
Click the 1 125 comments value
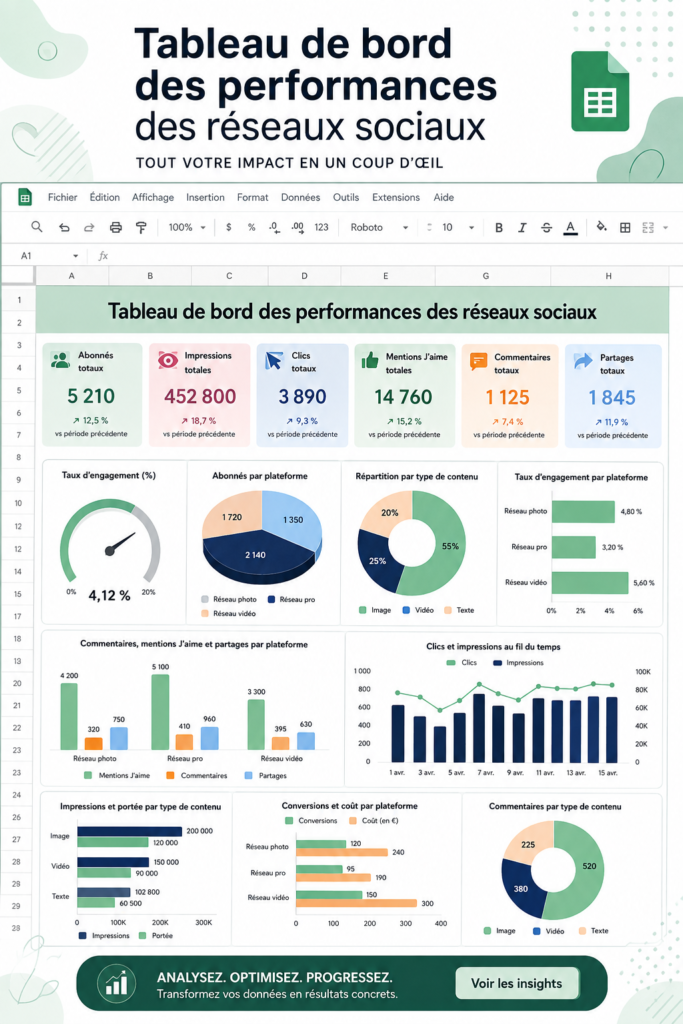point(507,397)
